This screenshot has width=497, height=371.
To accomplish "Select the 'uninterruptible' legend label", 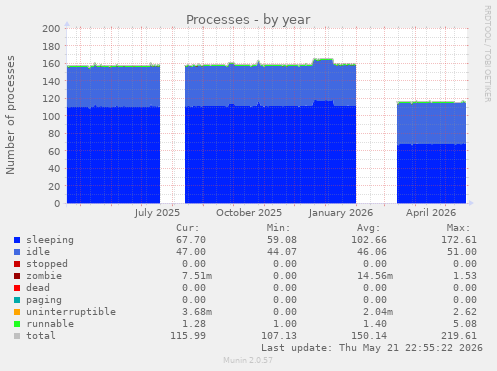I will (71, 312).
